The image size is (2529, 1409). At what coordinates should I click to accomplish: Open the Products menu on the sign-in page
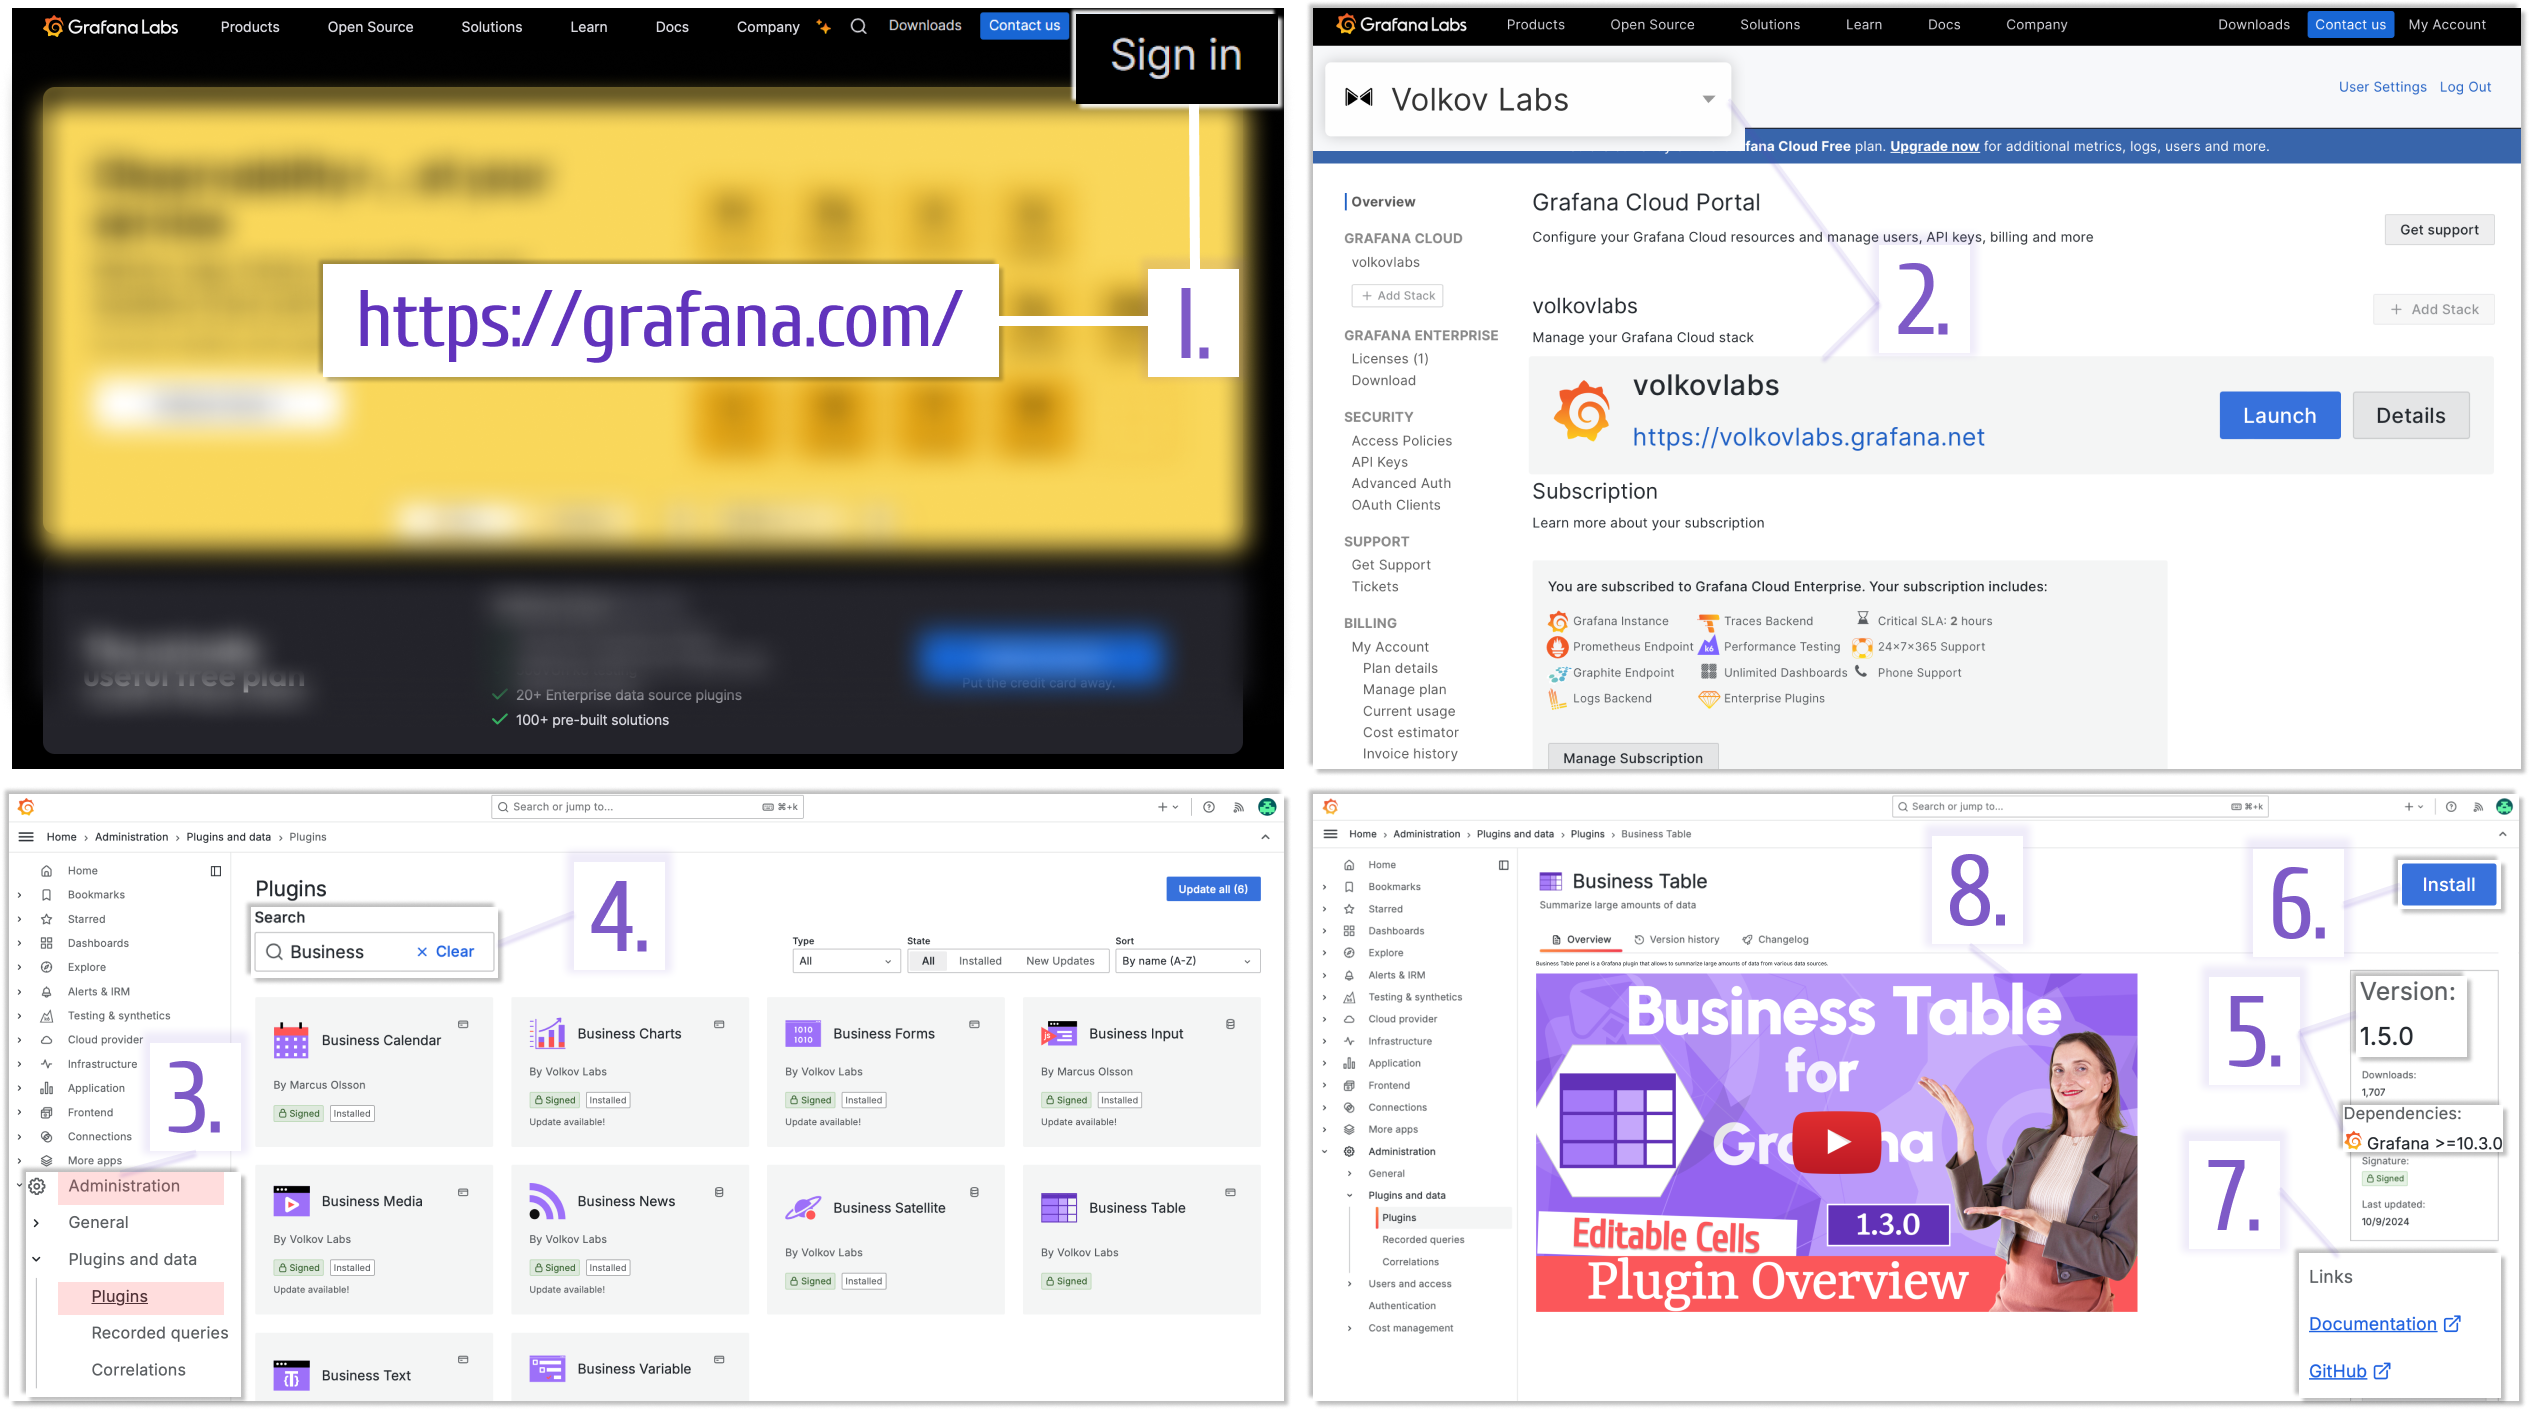pos(250,27)
